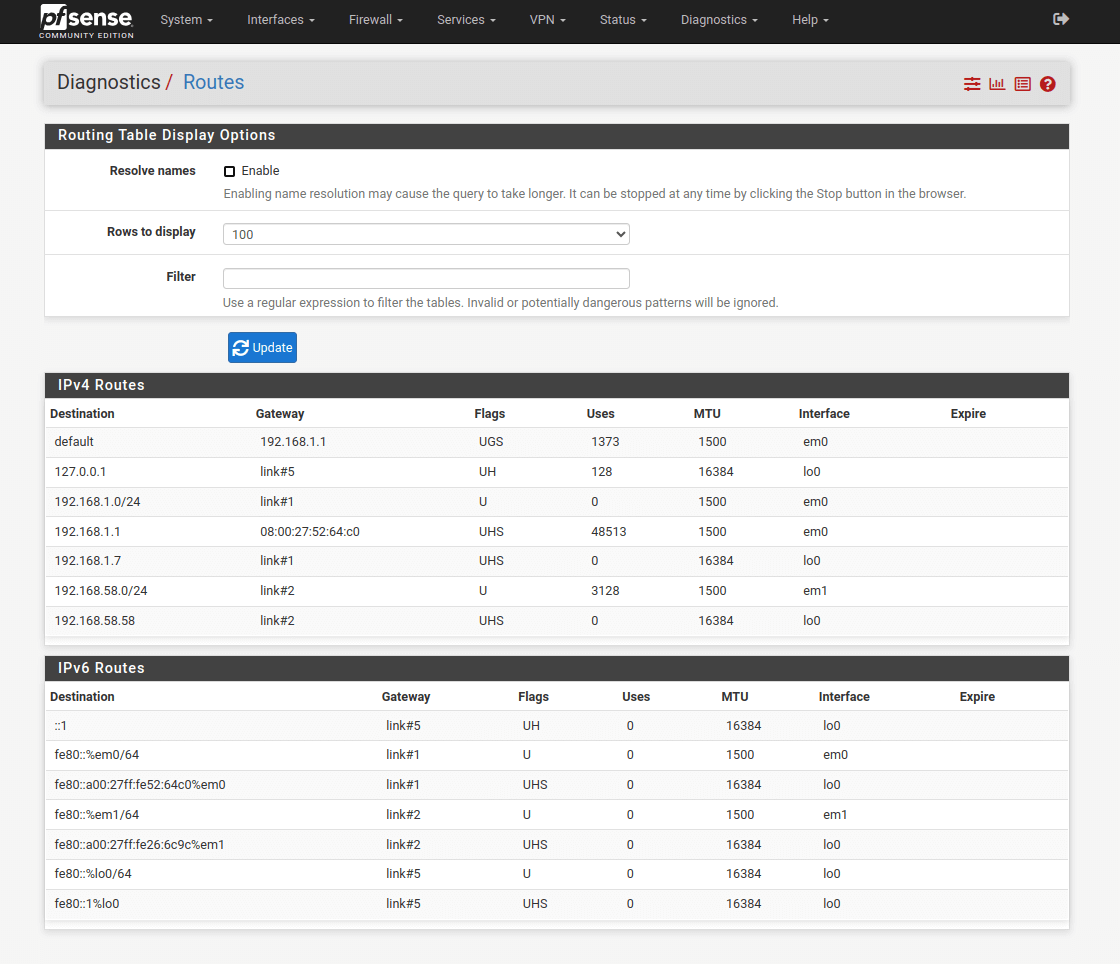Image resolution: width=1120 pixels, height=964 pixels.
Task: Focus the Filter text field
Action: pyautogui.click(x=426, y=278)
